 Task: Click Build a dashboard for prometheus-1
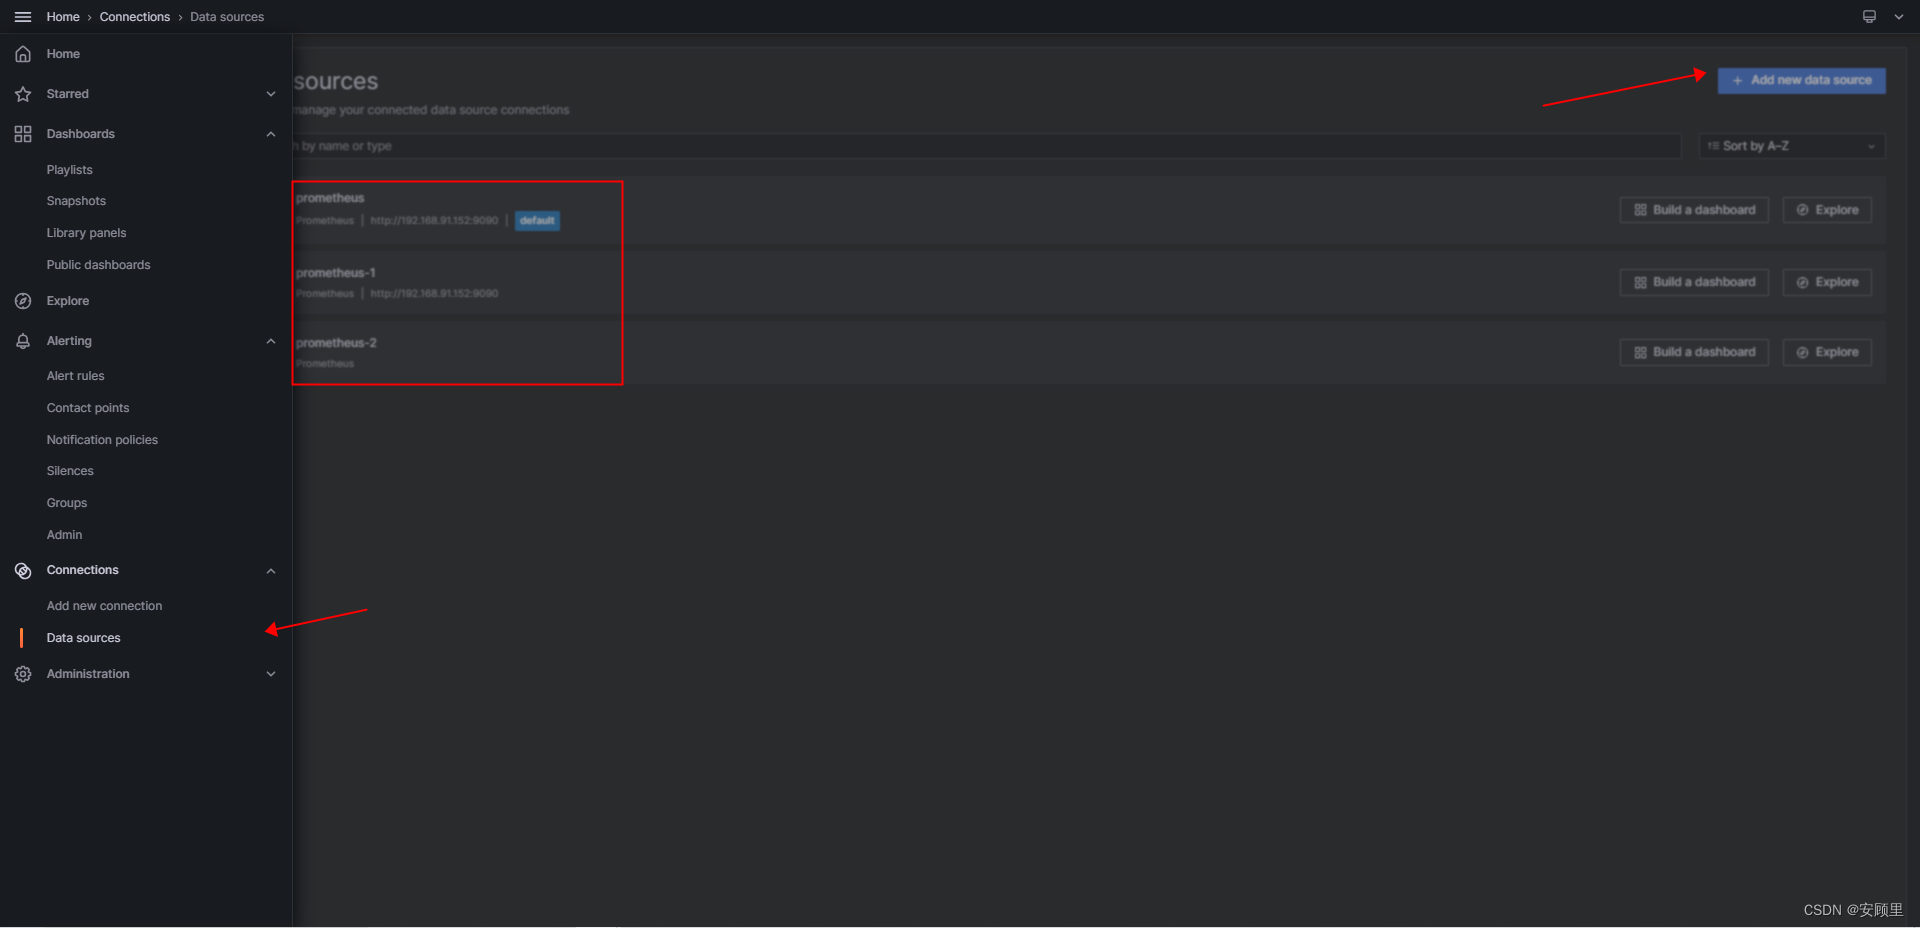click(1694, 282)
